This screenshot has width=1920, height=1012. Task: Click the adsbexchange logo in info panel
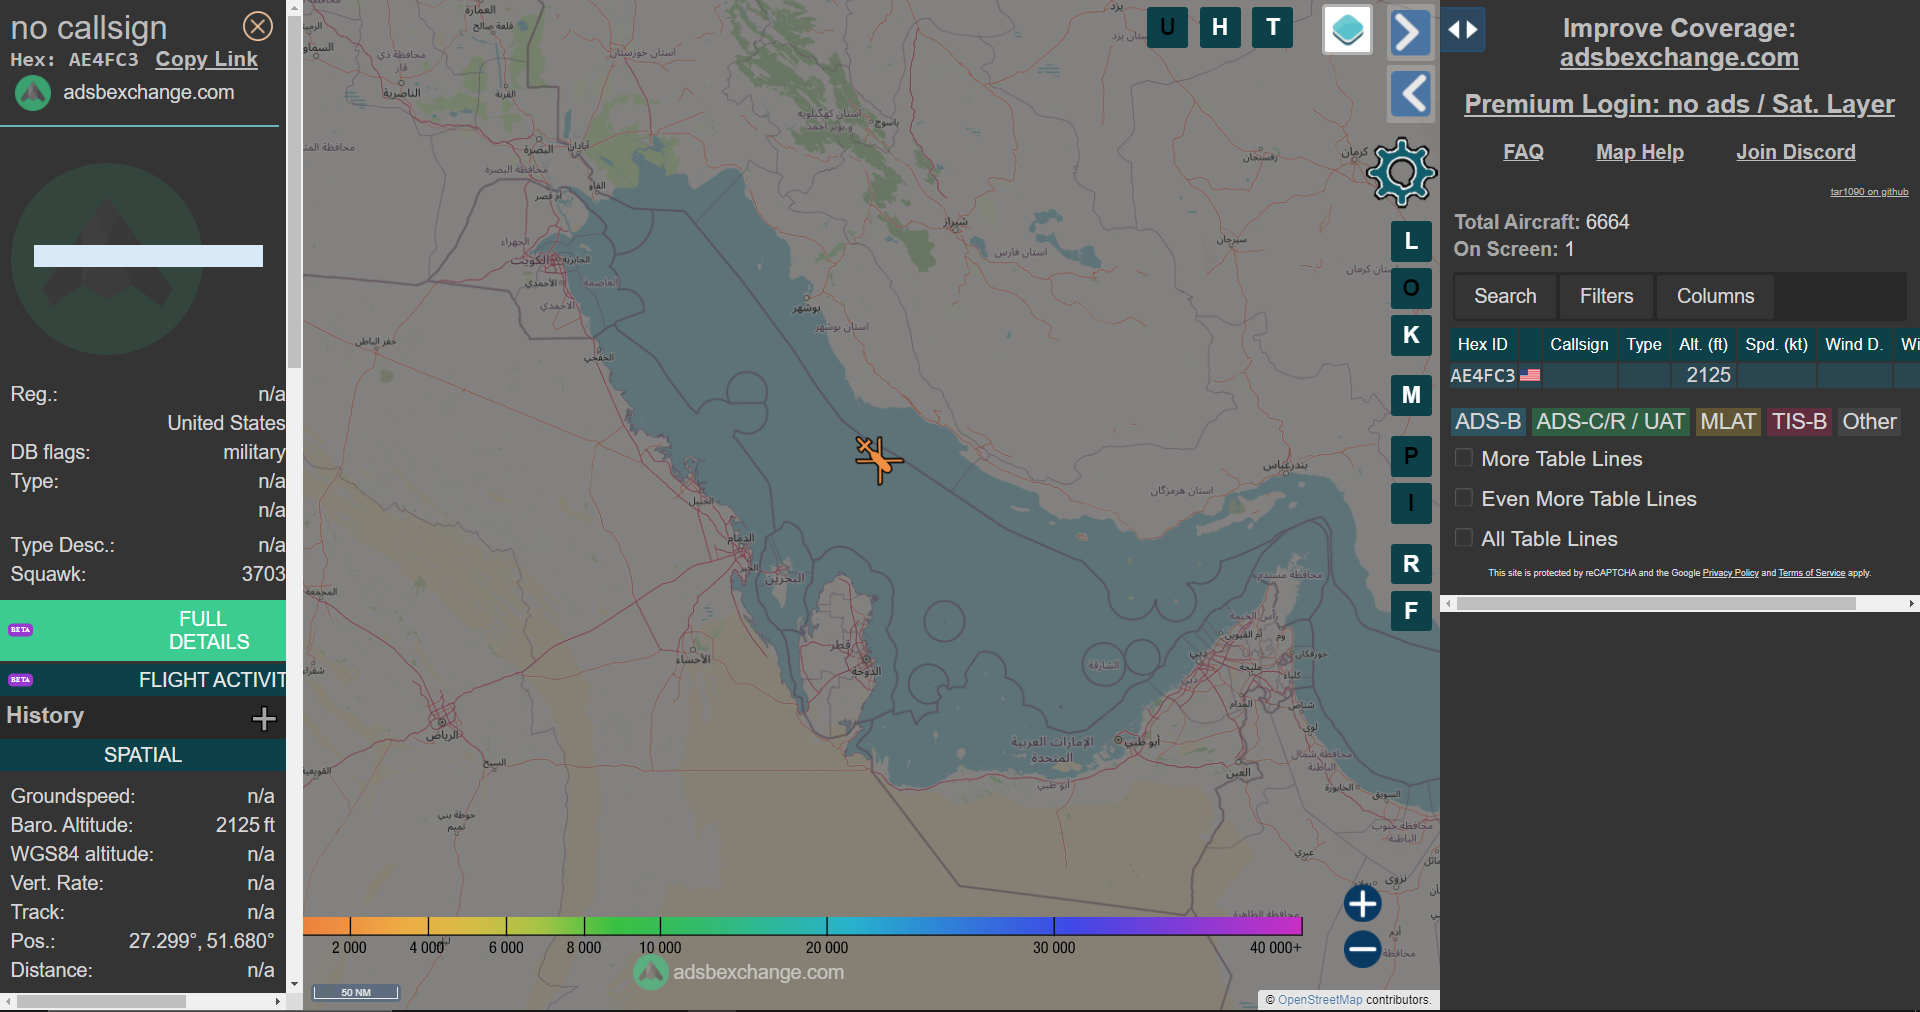tap(32, 93)
